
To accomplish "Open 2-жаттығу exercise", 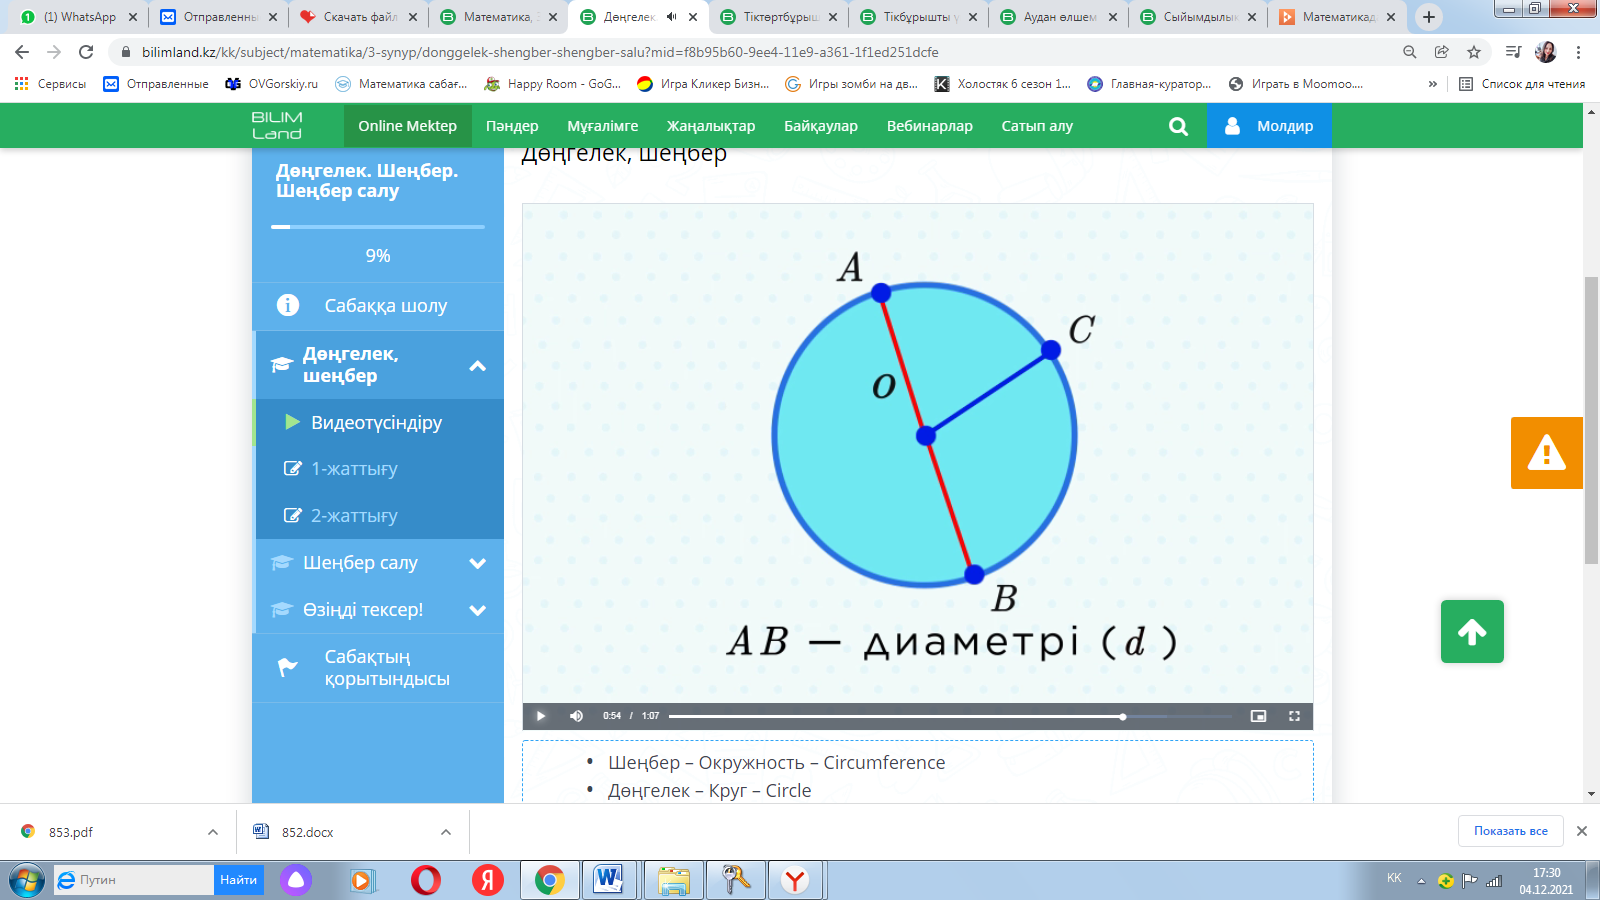I will (378, 516).
